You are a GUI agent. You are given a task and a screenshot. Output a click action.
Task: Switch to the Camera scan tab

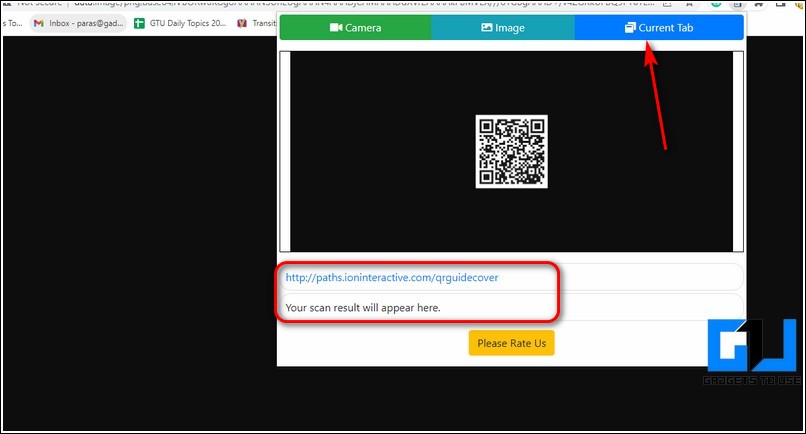coord(355,28)
